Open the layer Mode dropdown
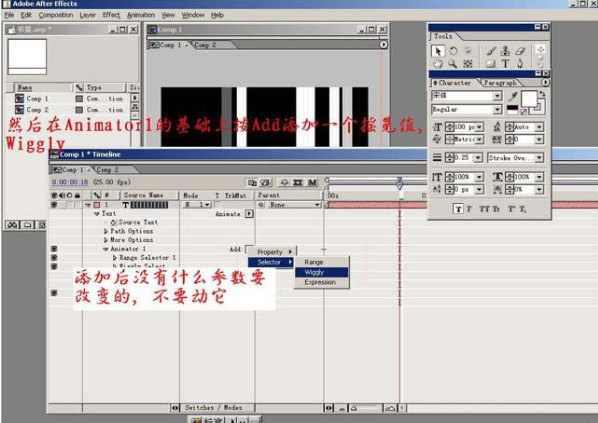The width and height of the screenshot is (598, 423). click(197, 205)
